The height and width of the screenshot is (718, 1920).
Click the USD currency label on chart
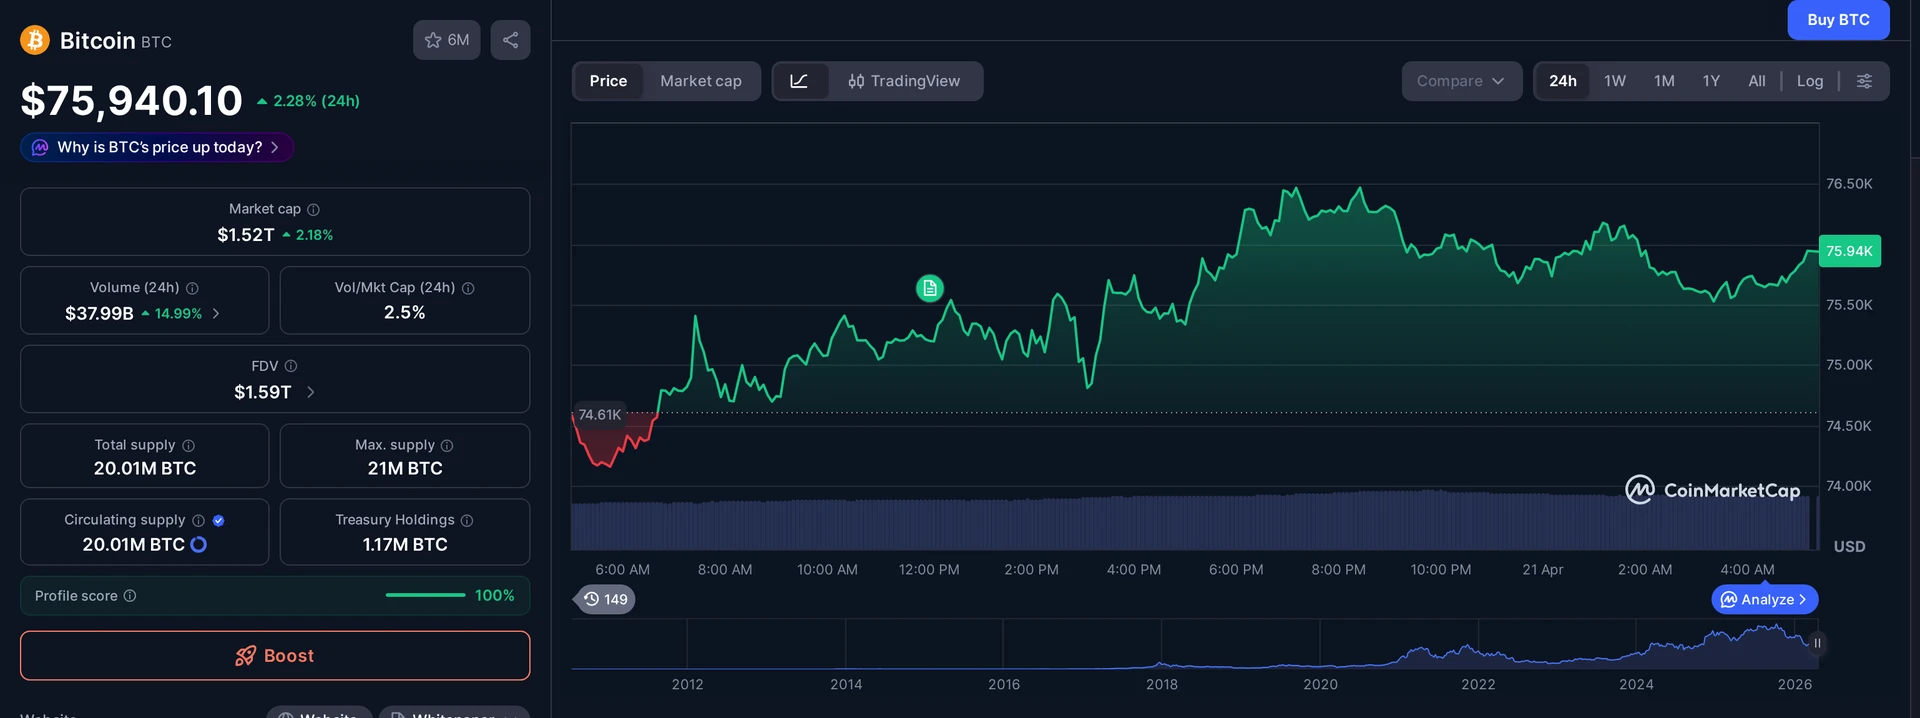[1849, 546]
